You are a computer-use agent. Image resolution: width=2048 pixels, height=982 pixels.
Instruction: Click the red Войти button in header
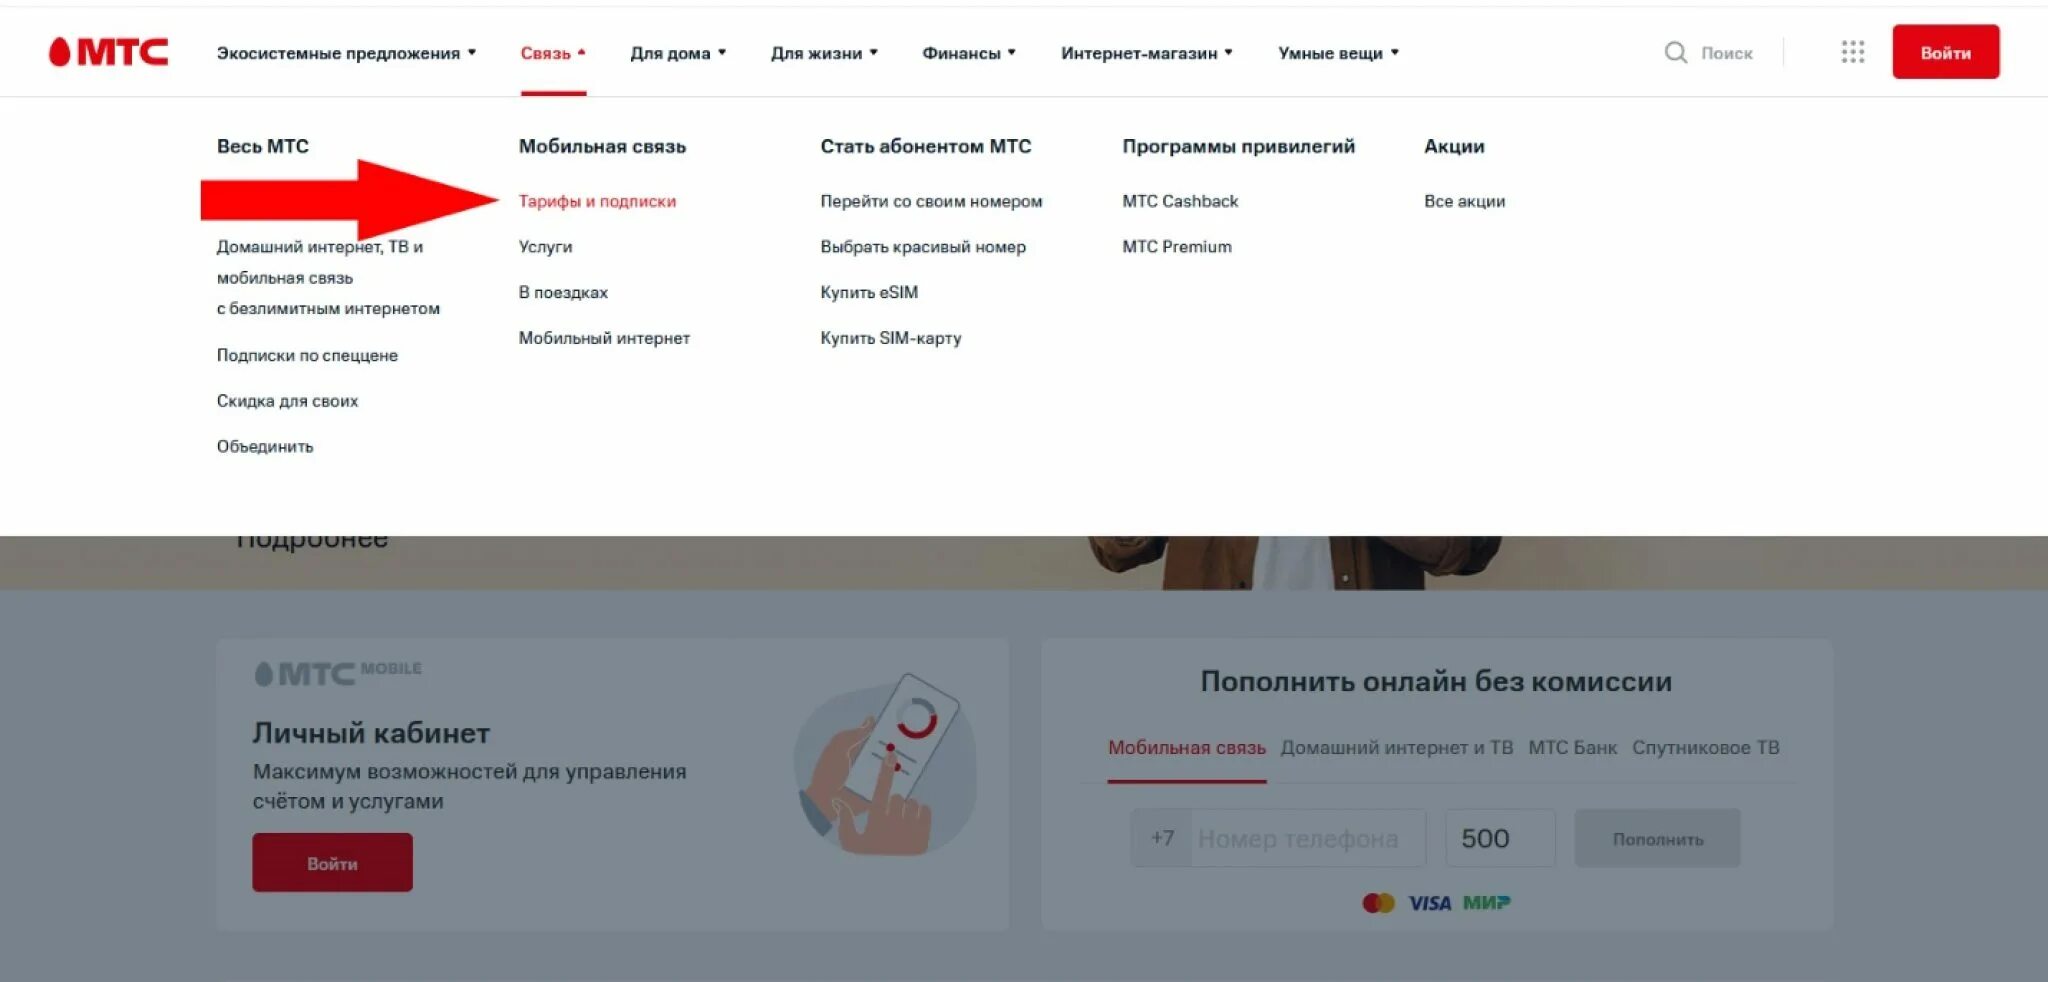pyautogui.click(x=1945, y=52)
